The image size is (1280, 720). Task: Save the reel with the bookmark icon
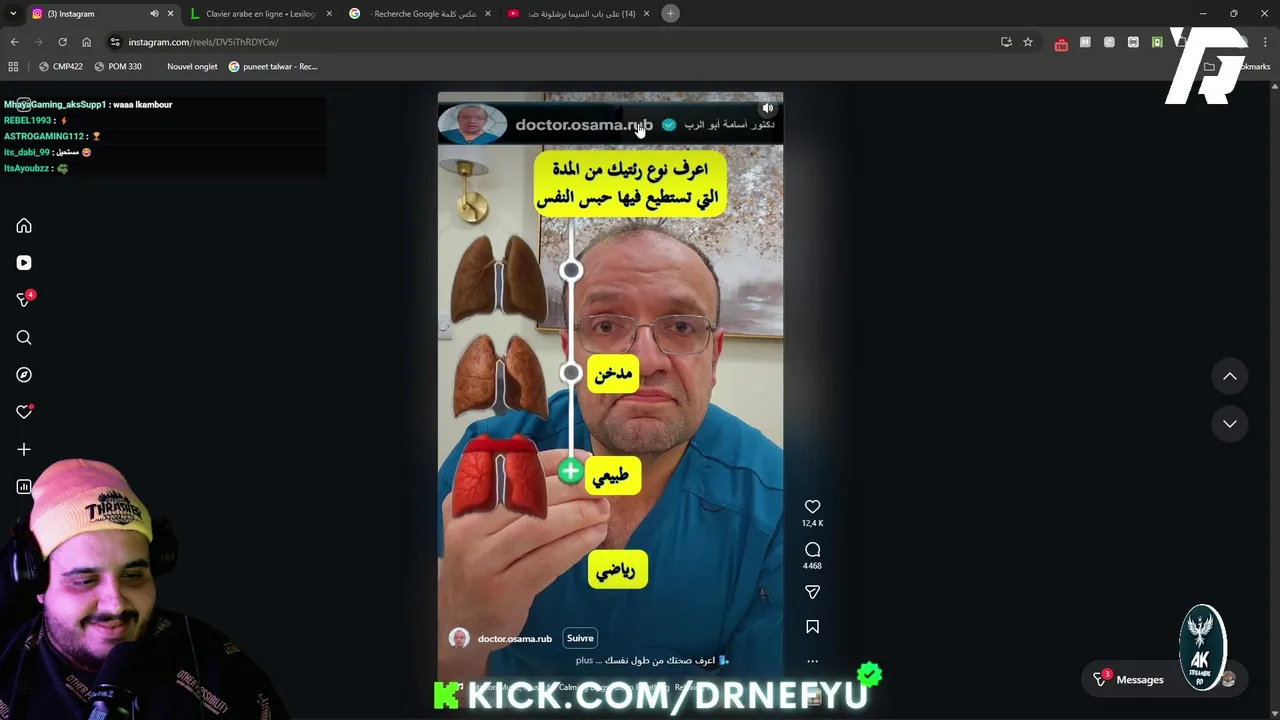click(x=812, y=627)
